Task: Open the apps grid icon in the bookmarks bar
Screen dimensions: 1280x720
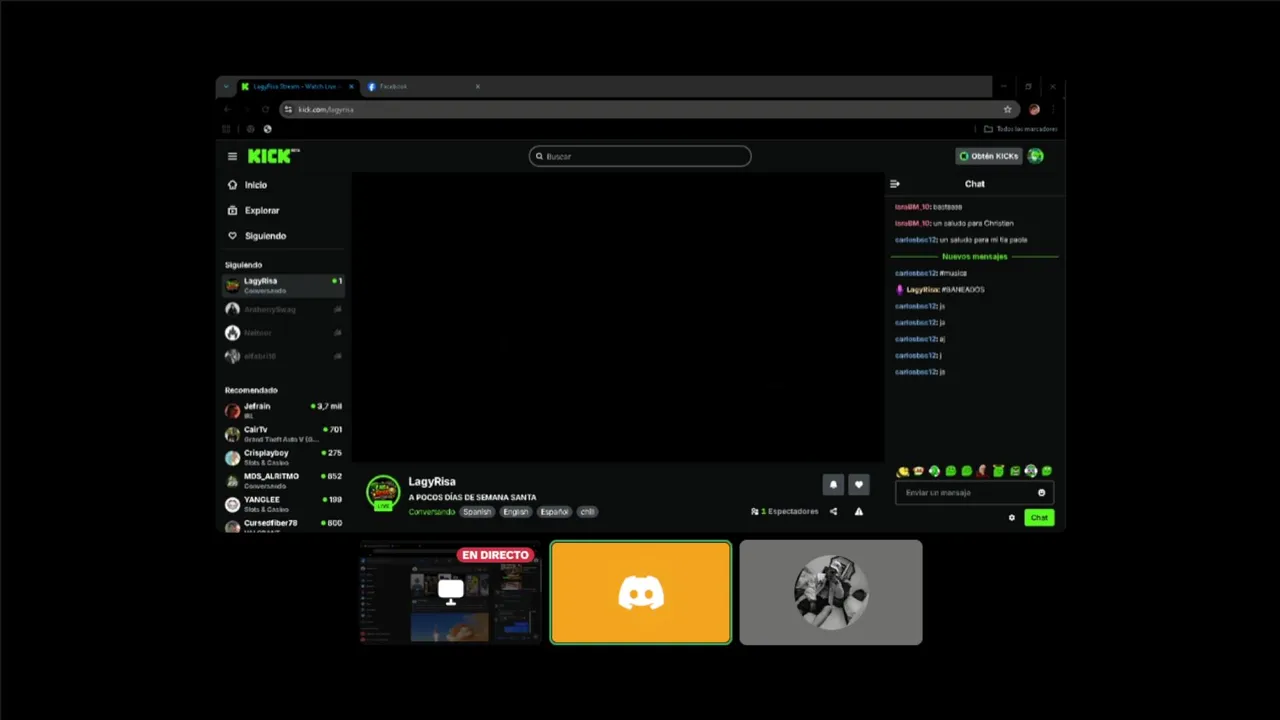Action: [x=226, y=129]
